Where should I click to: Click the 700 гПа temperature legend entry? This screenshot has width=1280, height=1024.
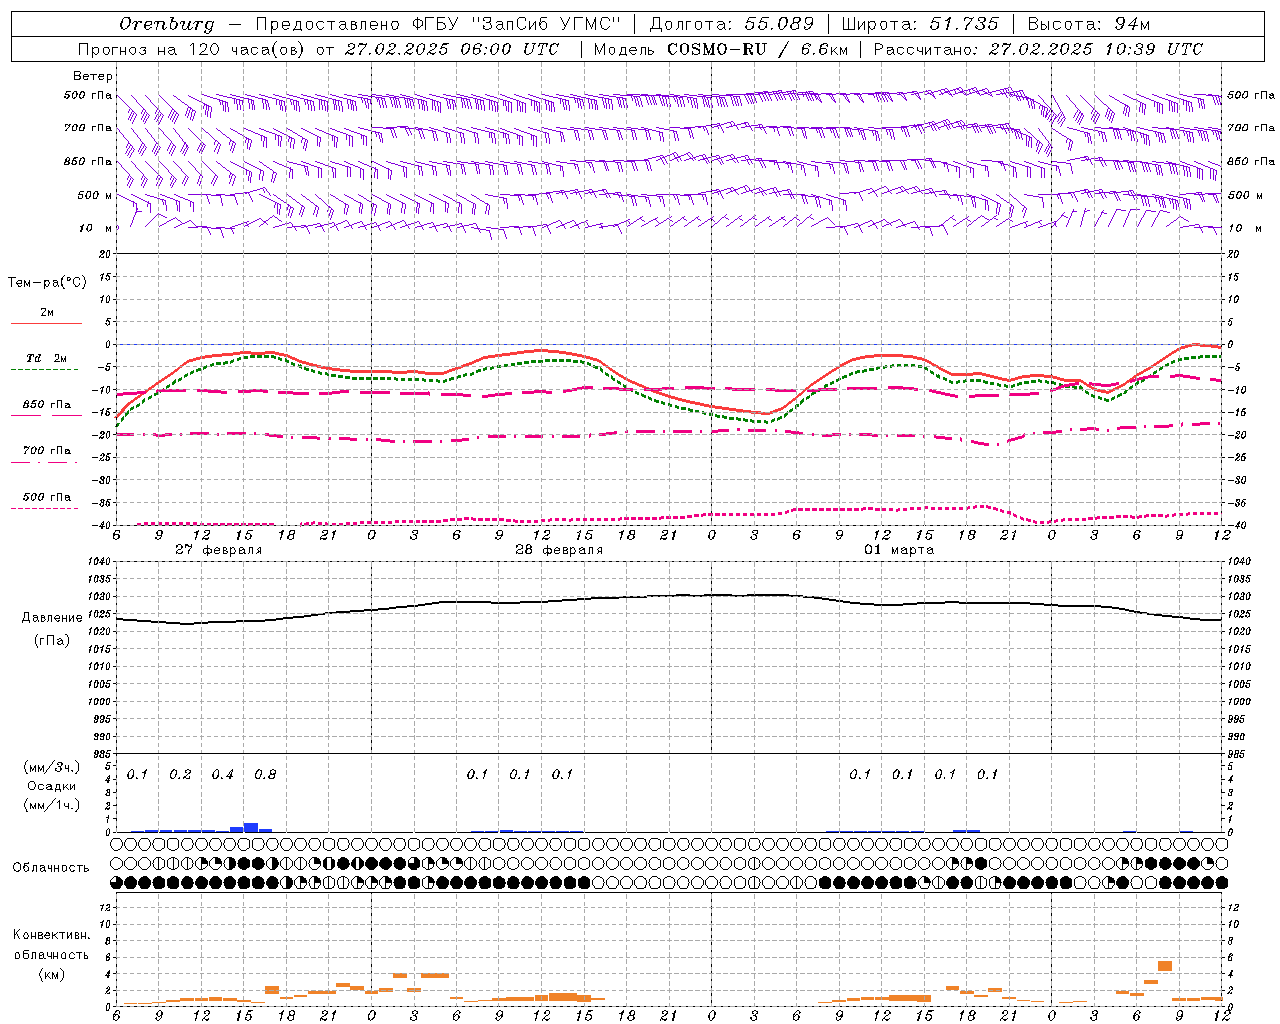point(46,451)
